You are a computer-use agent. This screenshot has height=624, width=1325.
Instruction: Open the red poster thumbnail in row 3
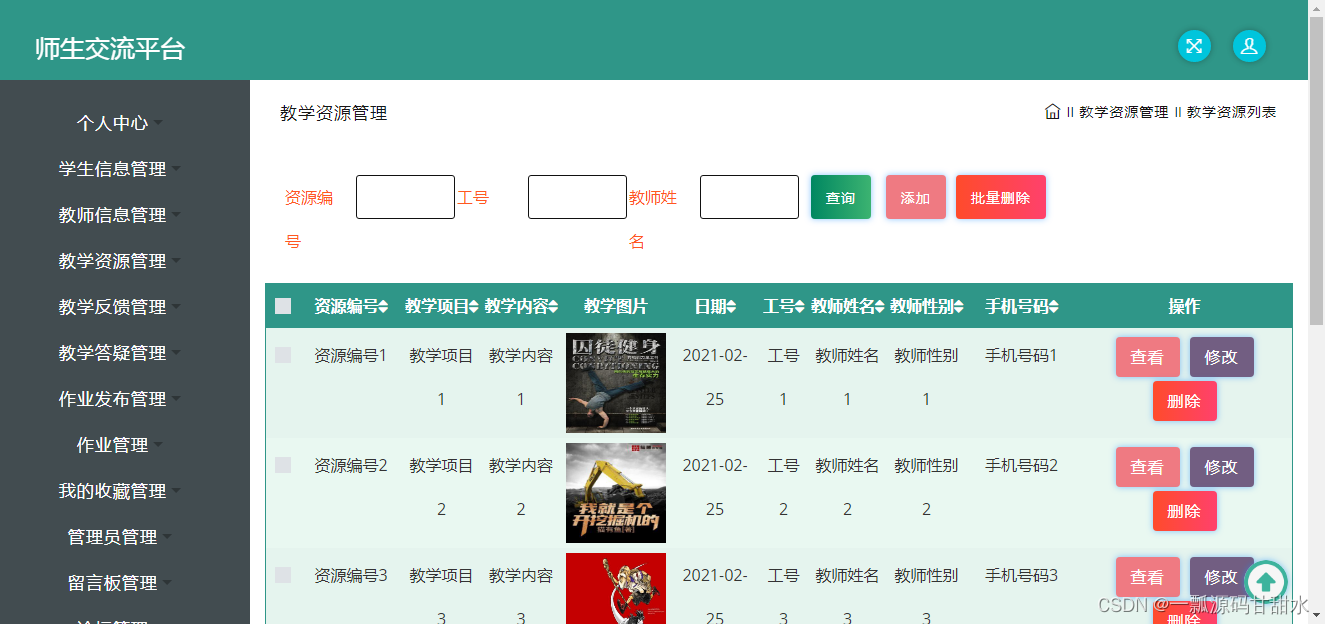pyautogui.click(x=616, y=588)
